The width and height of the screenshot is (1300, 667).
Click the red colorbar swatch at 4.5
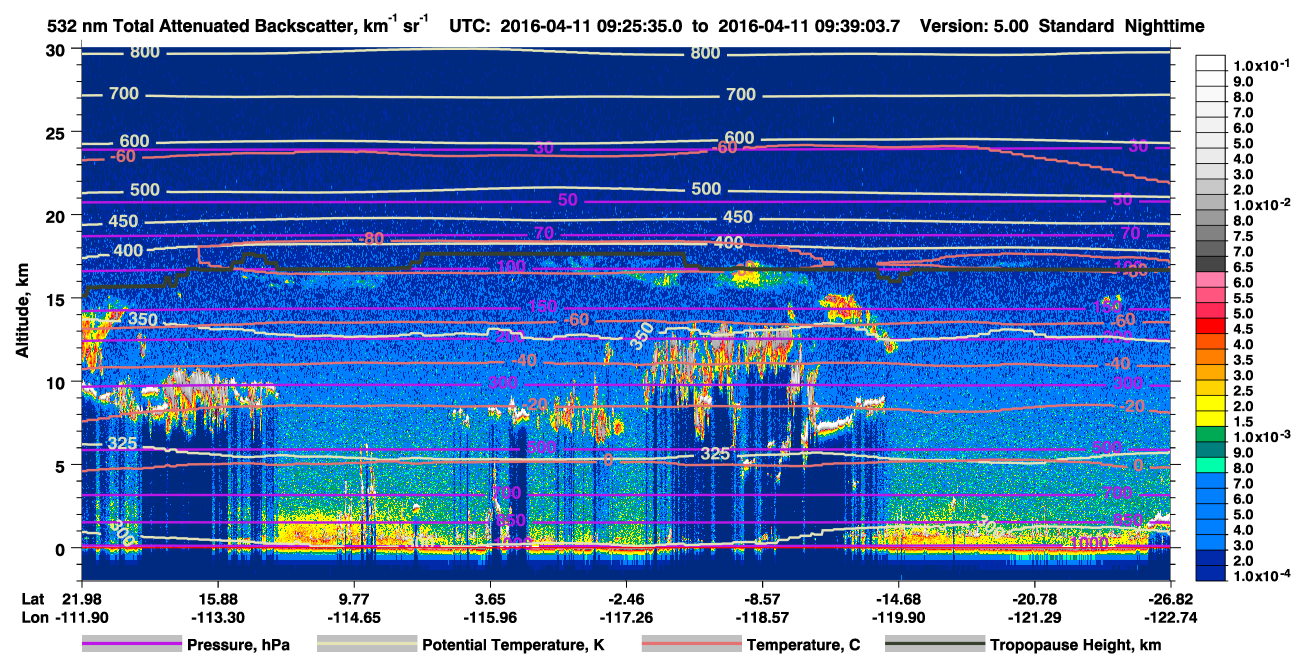pos(1210,327)
